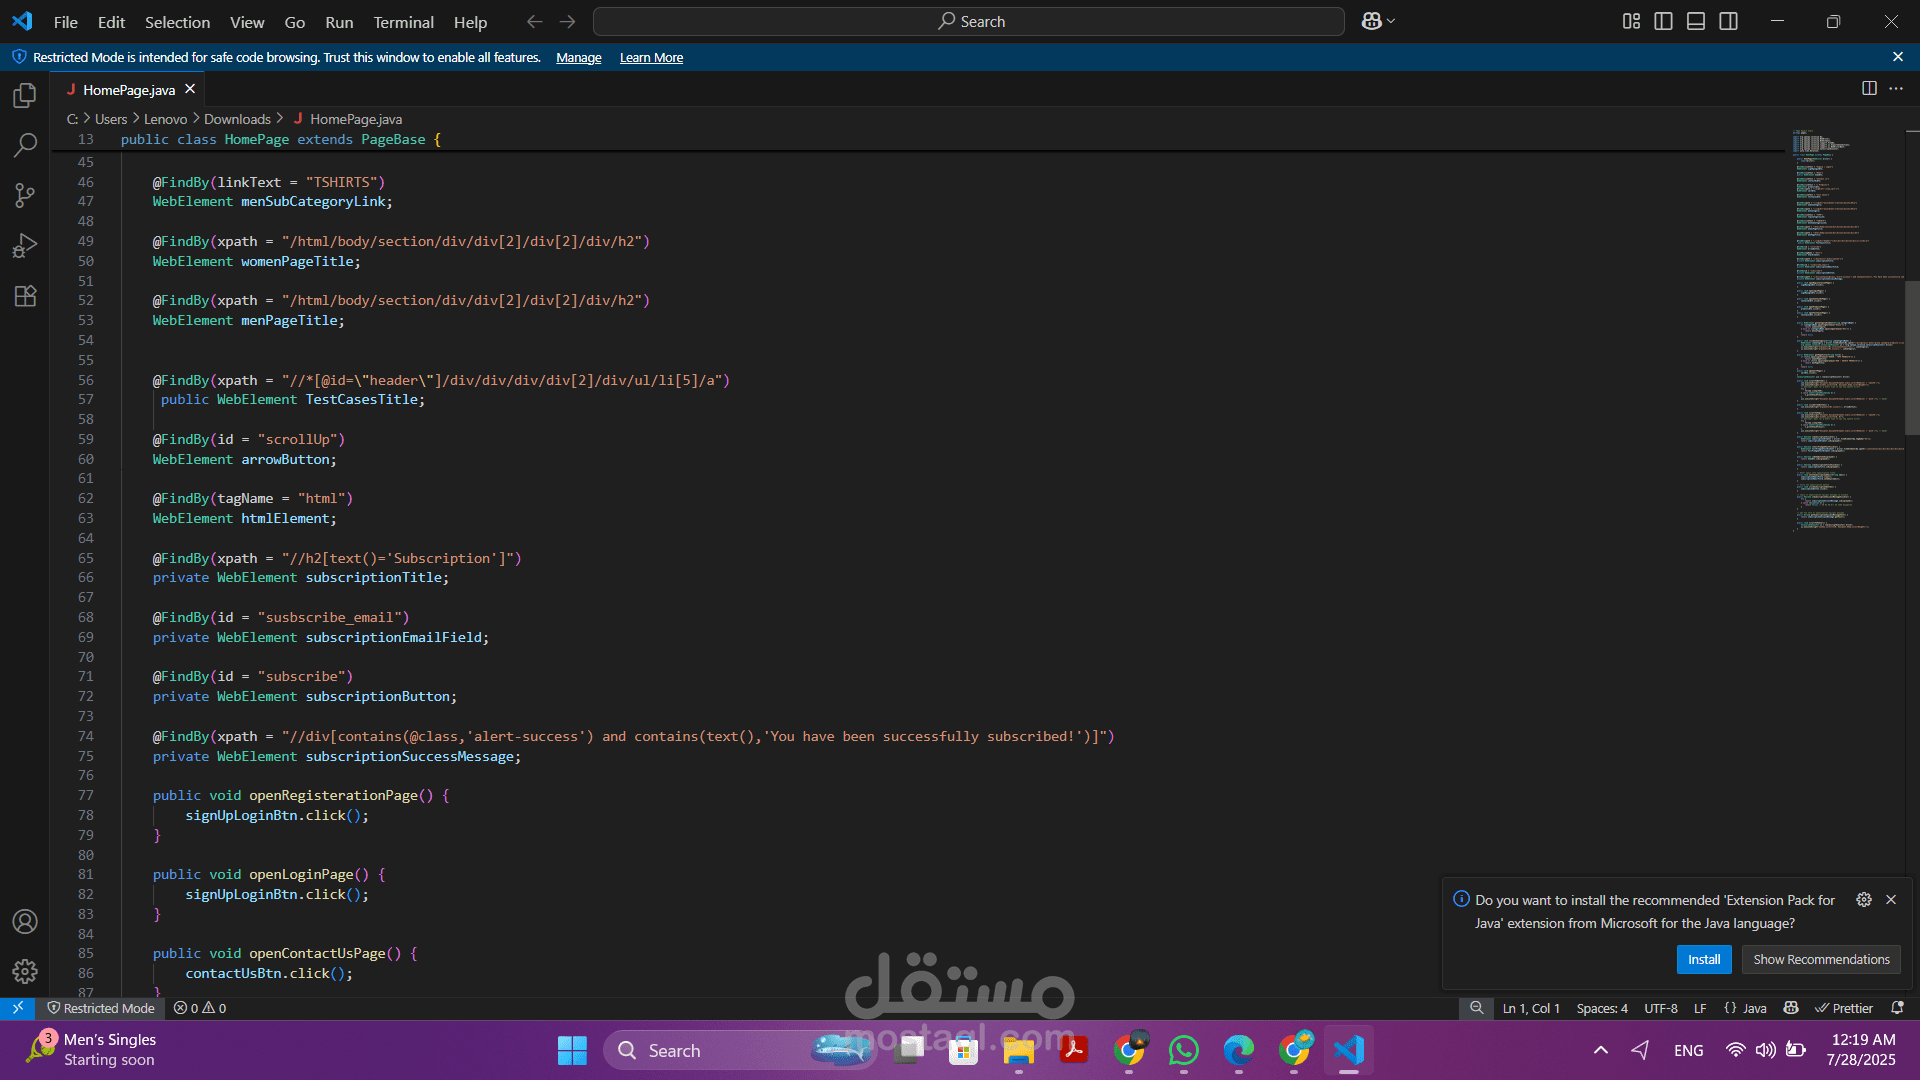
Task: Click the Manage gear in activity bar
Action: (x=25, y=971)
